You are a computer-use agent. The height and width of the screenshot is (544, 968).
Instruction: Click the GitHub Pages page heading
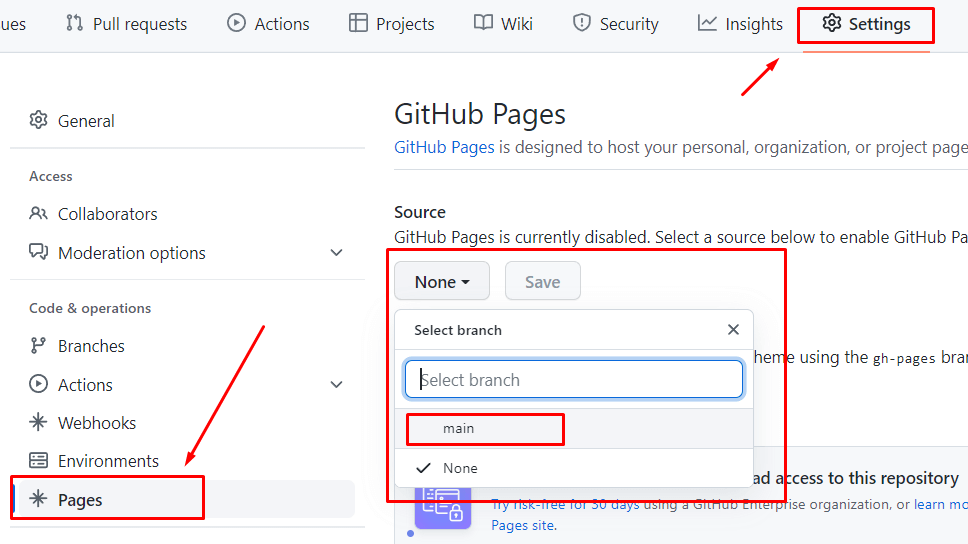point(480,114)
